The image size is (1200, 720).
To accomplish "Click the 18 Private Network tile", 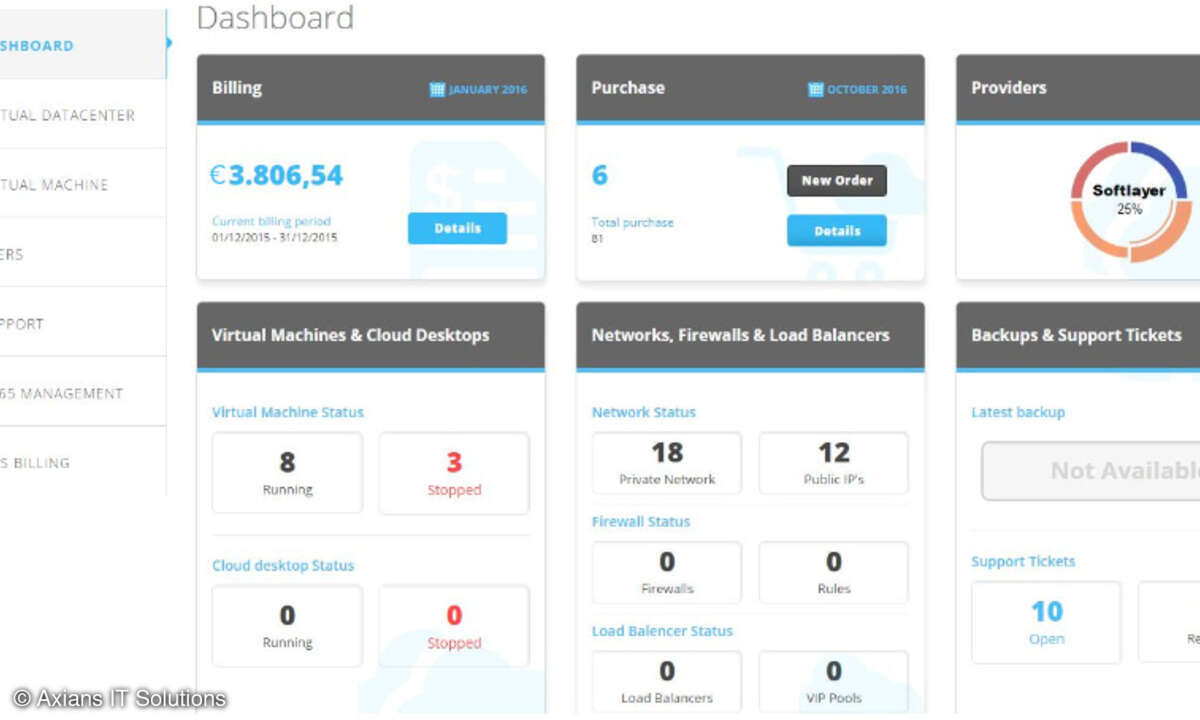I will (667, 463).
